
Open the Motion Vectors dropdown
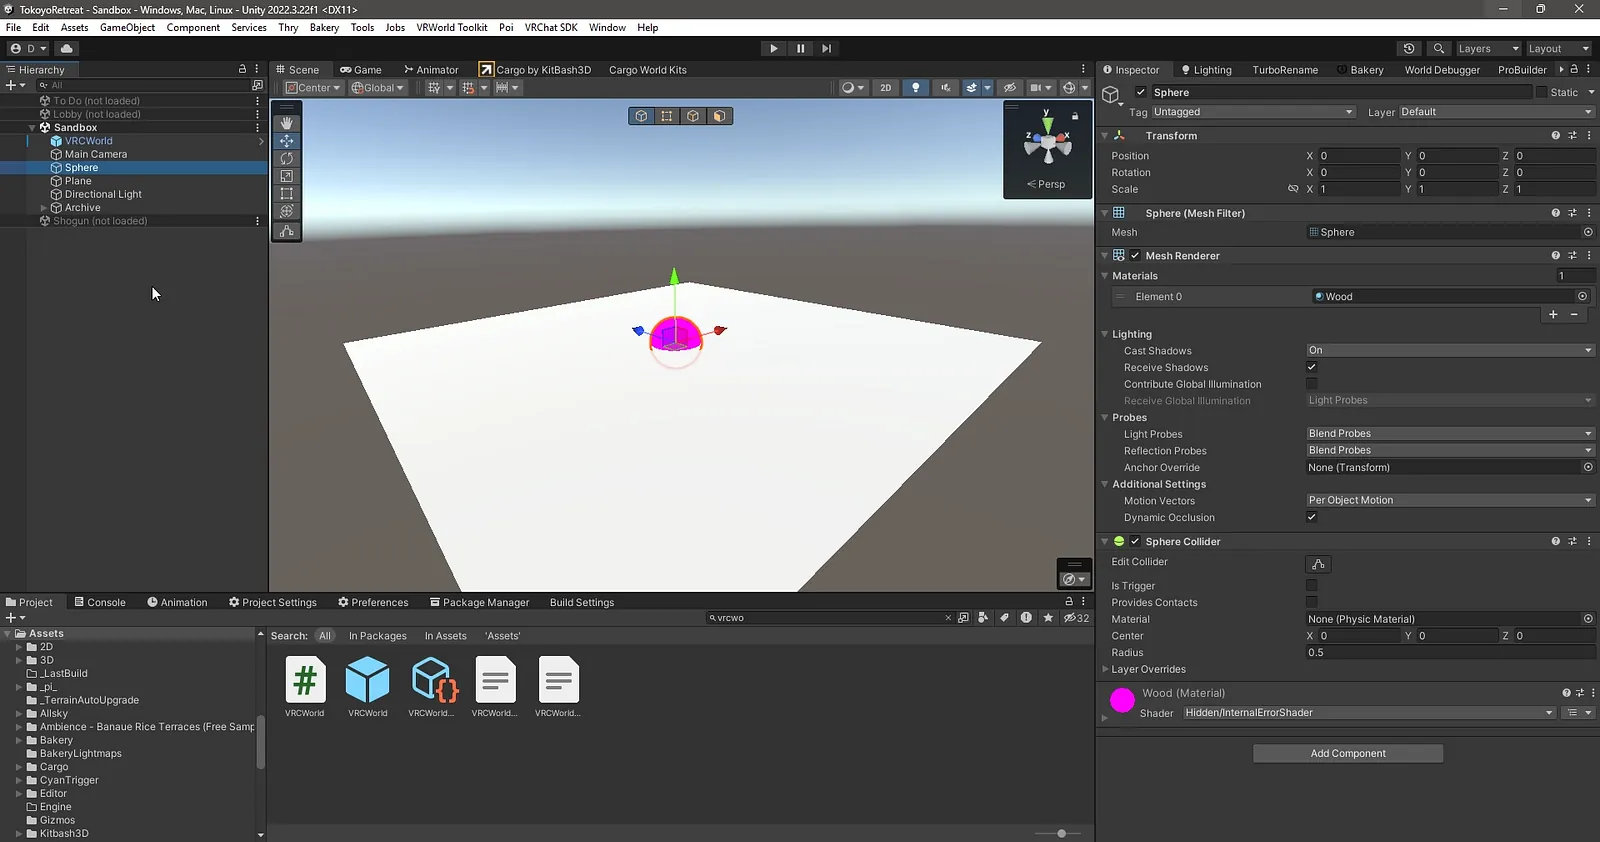1450,500
